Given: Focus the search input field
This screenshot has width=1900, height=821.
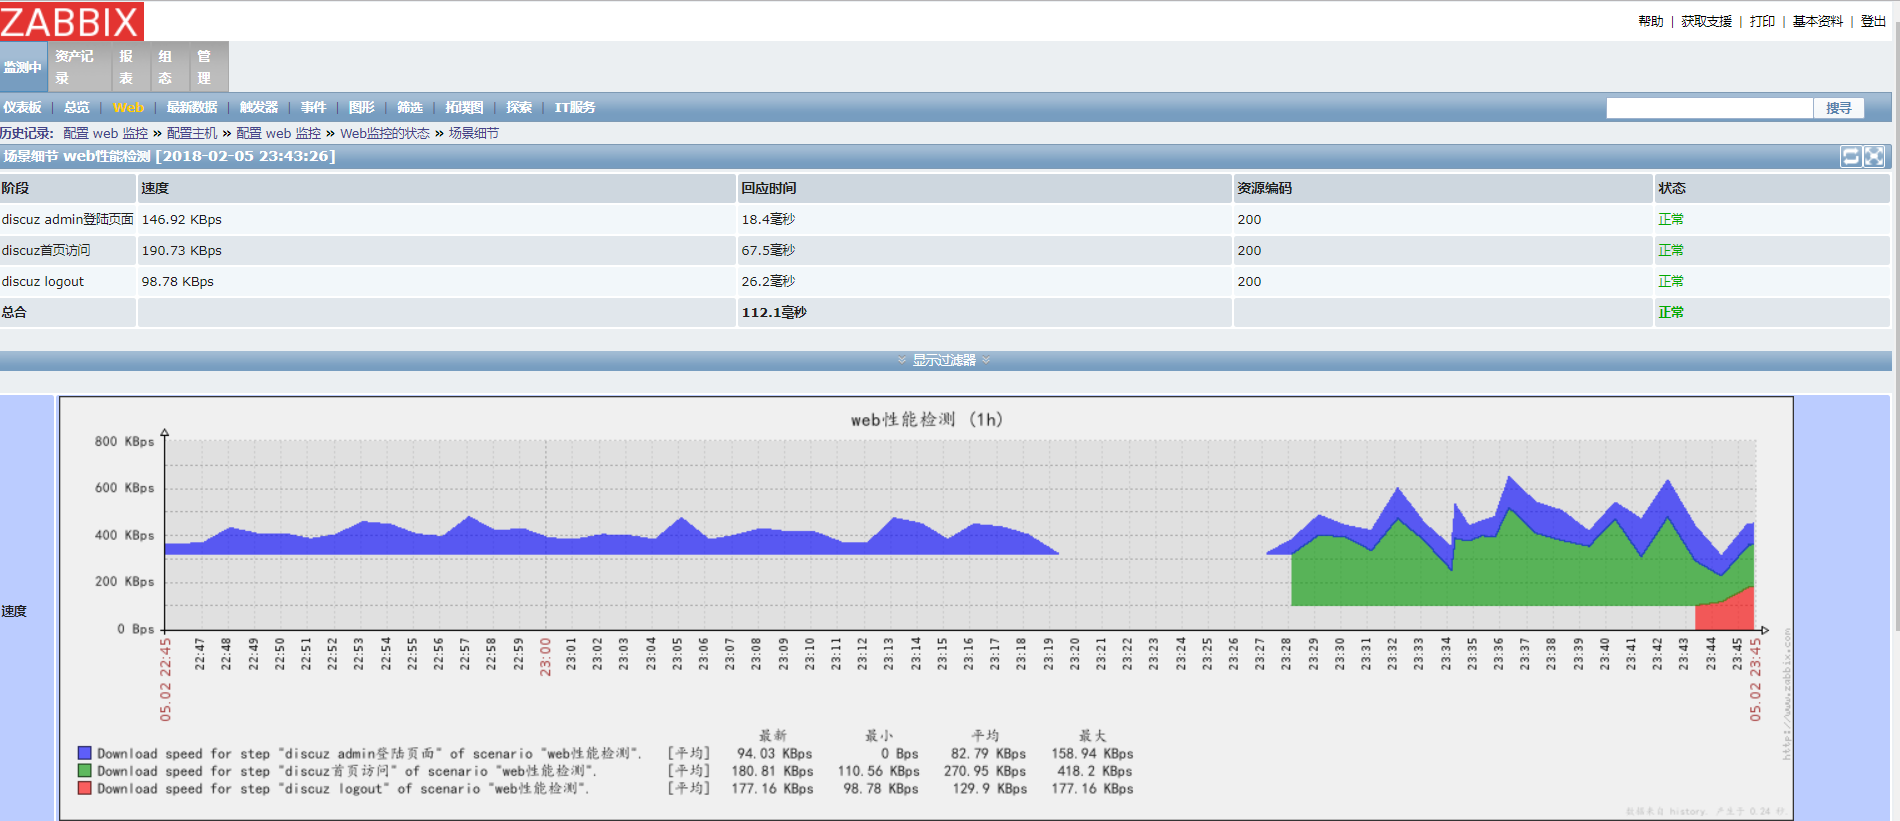Looking at the screenshot, I should [x=1709, y=108].
